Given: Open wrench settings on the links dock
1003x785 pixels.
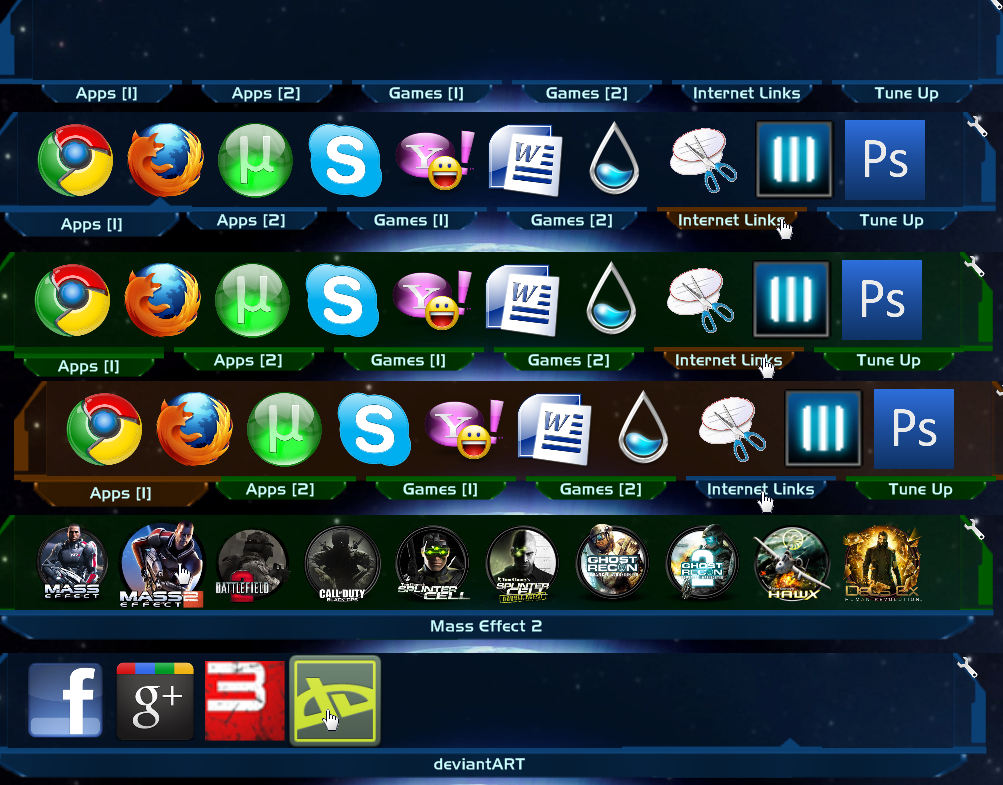Looking at the screenshot, I should [x=967, y=667].
